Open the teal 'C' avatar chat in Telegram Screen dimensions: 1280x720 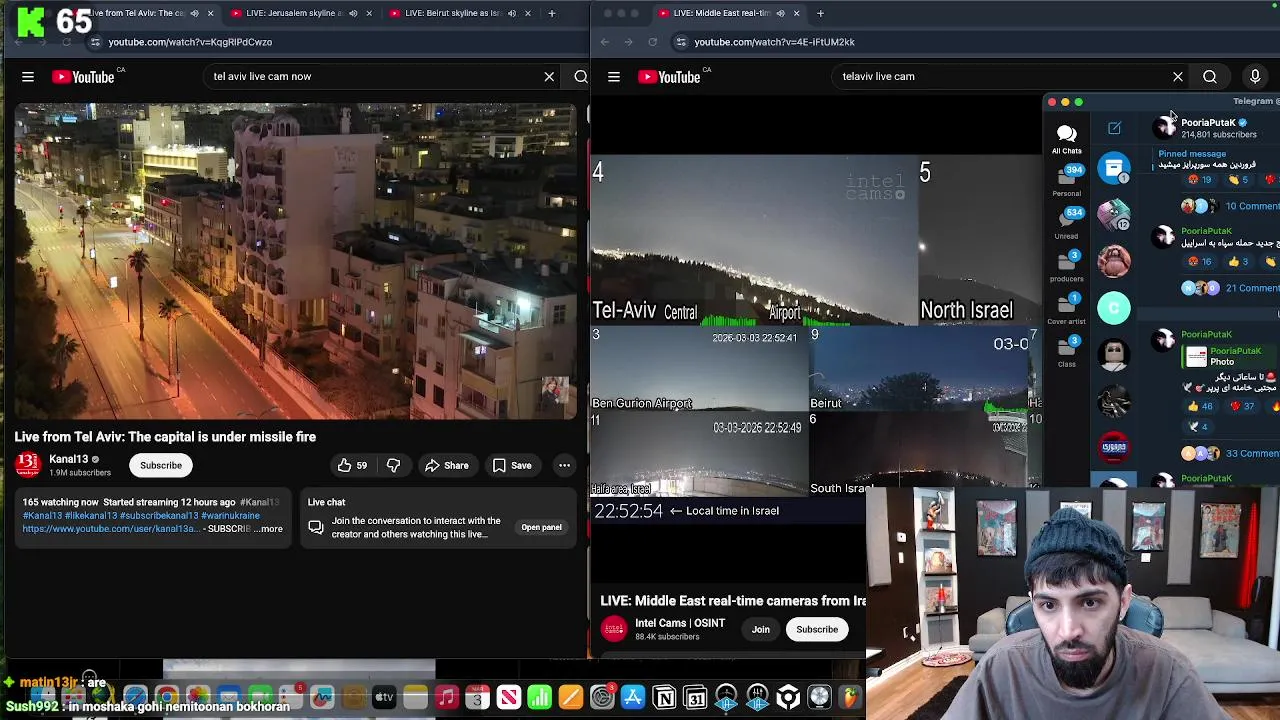pos(1114,308)
